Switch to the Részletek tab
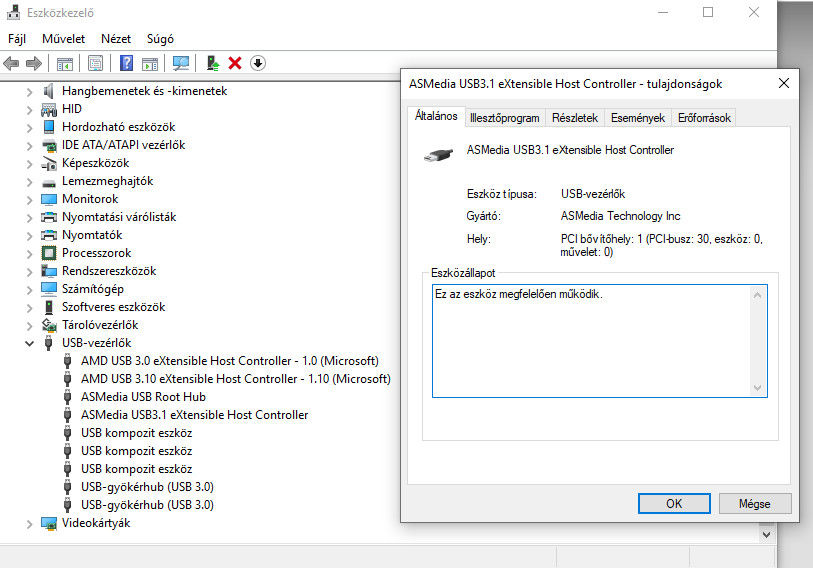The width and height of the screenshot is (813, 568). pyautogui.click(x=574, y=118)
